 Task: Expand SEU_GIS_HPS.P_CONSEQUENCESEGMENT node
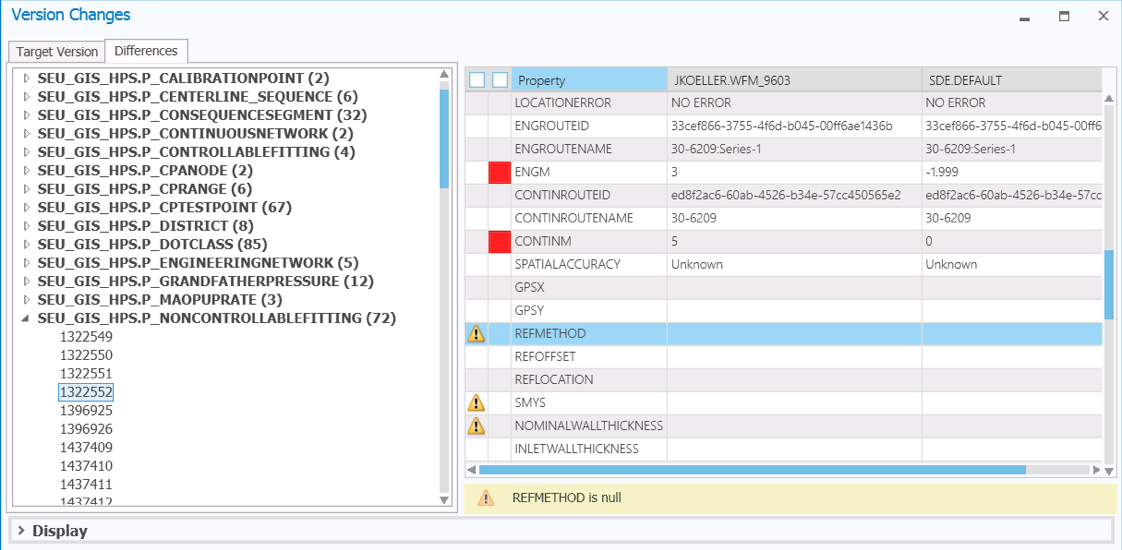27,114
